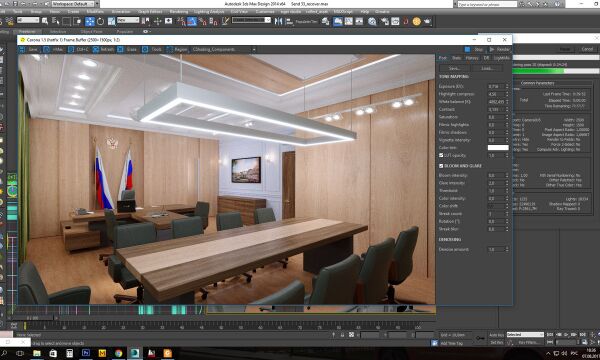Toggle the 3D Snaps button

pos(181,21)
